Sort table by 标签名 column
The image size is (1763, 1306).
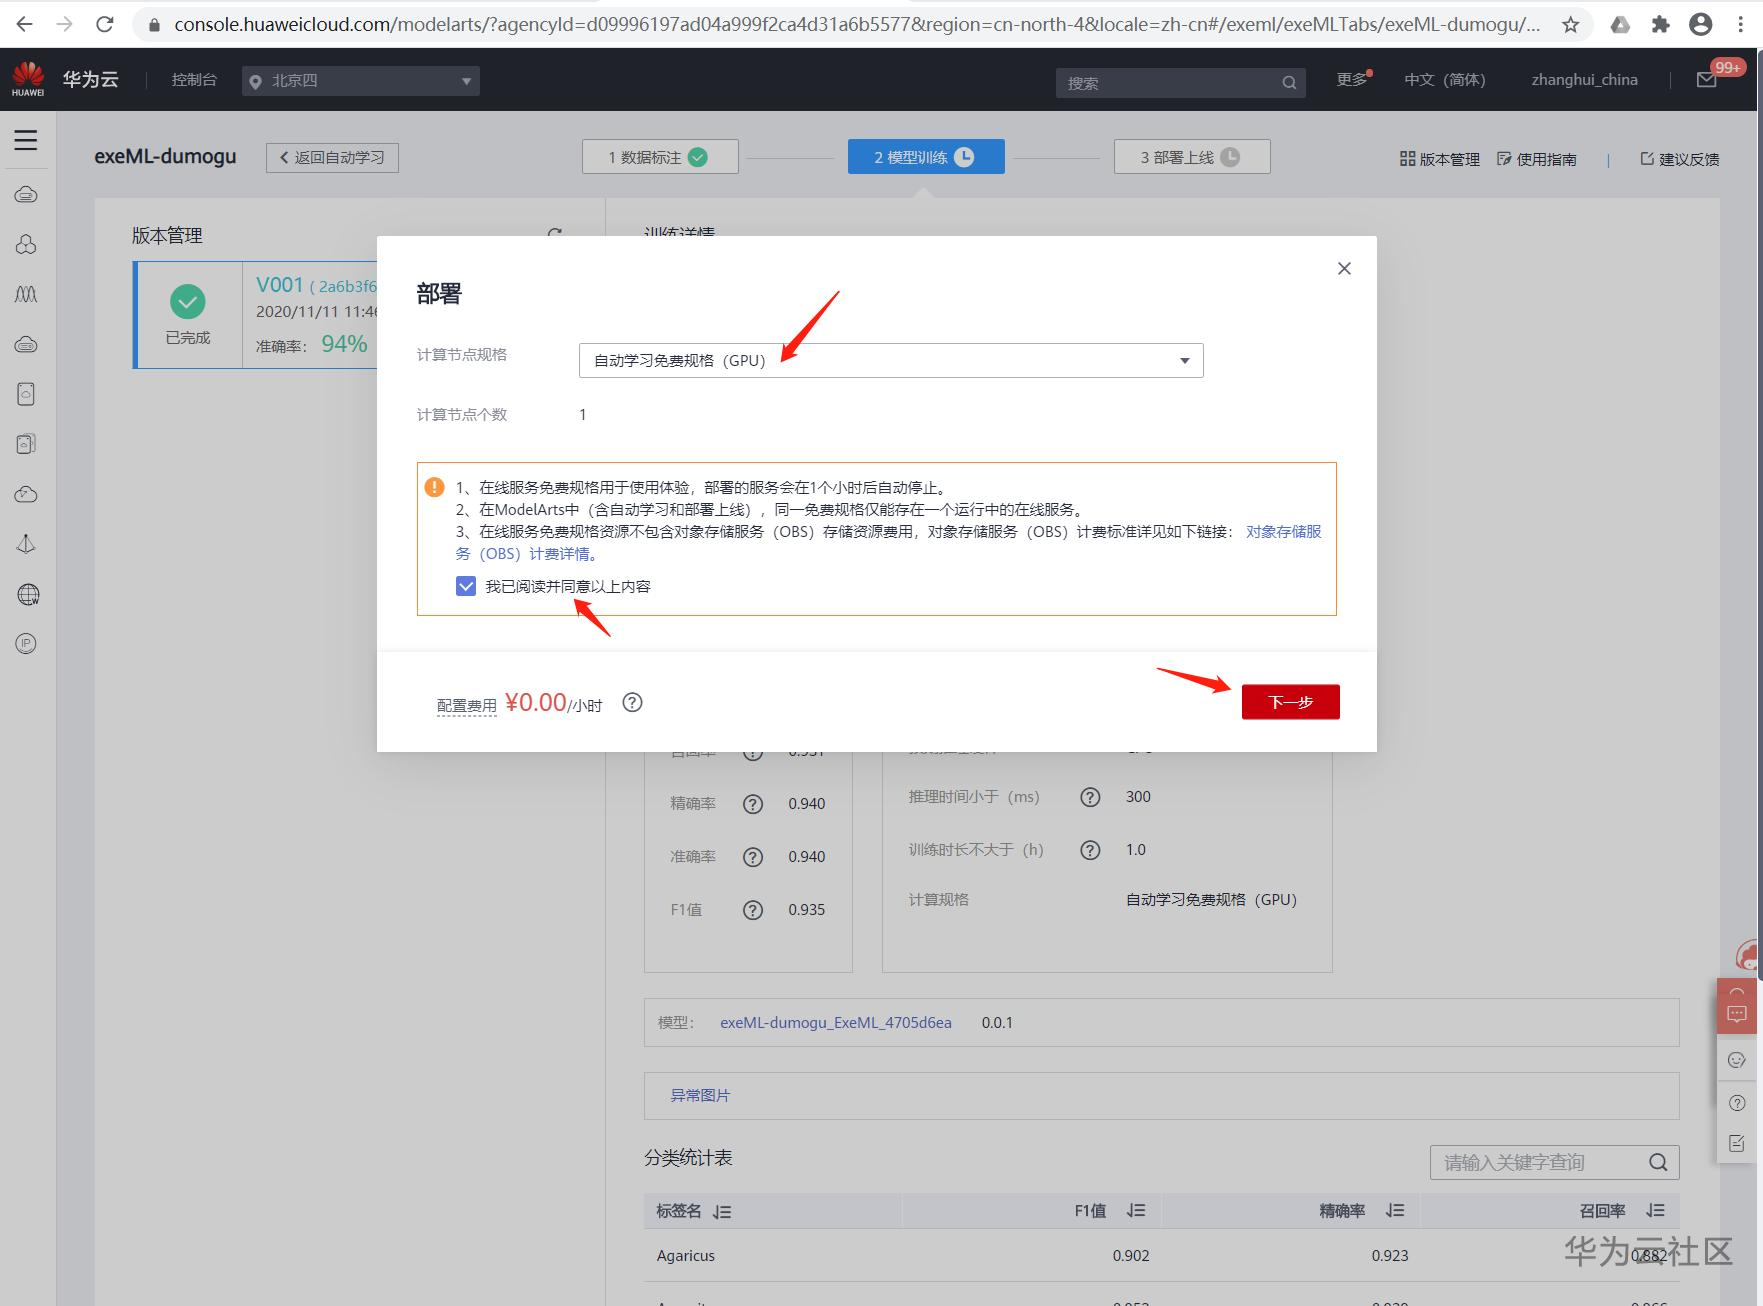click(x=722, y=1212)
